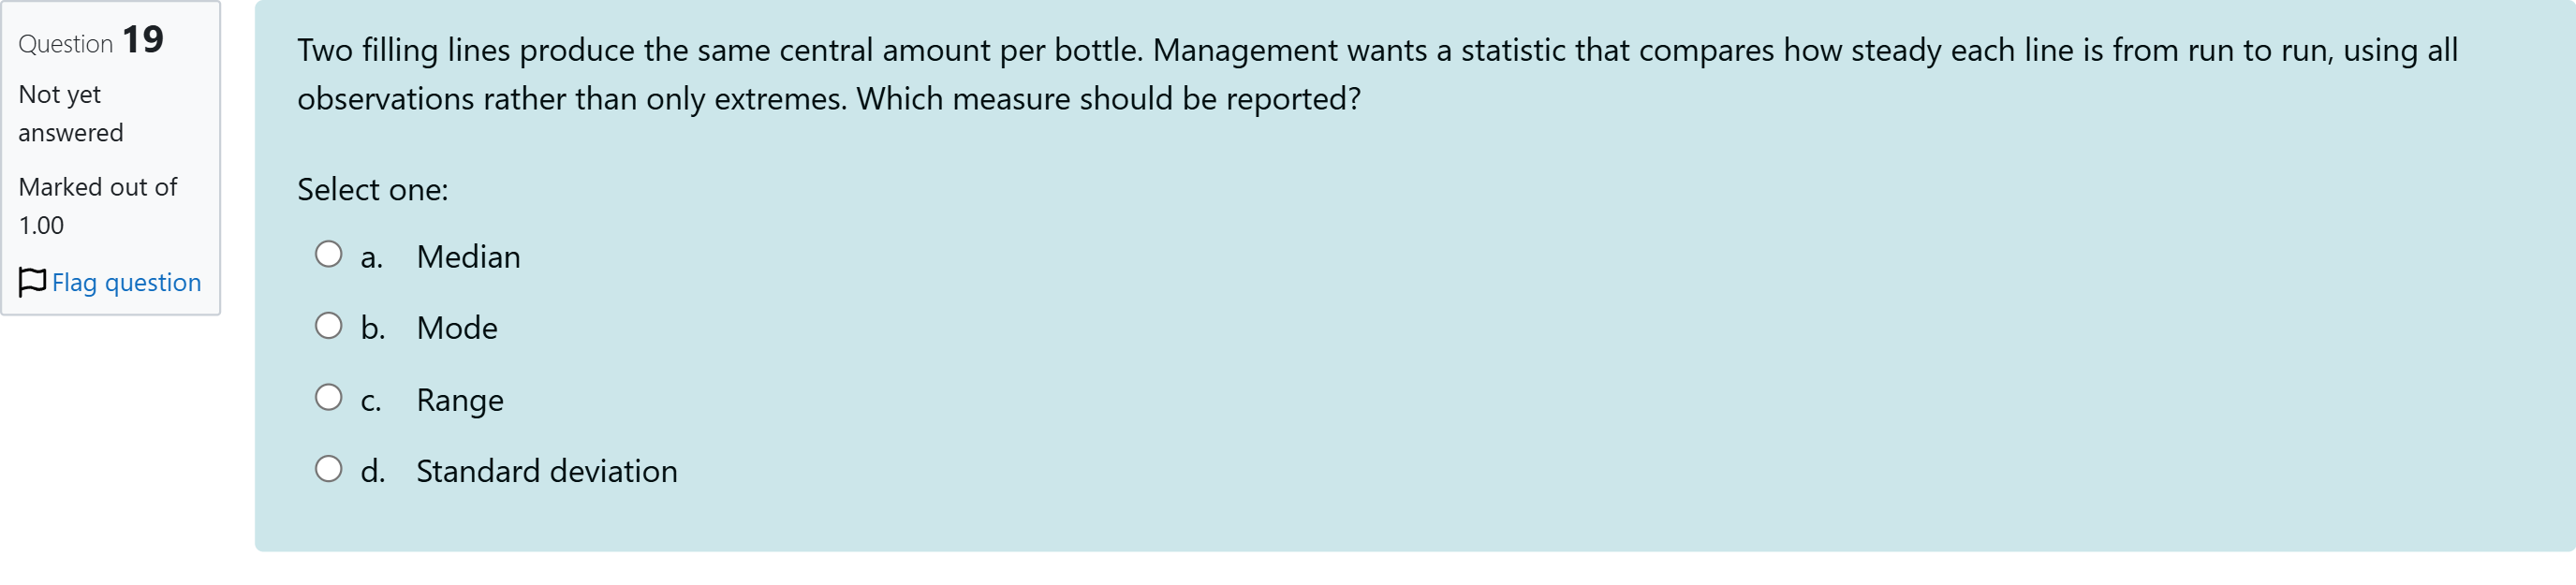Click the flag icon beside Flag question

click(x=32, y=282)
